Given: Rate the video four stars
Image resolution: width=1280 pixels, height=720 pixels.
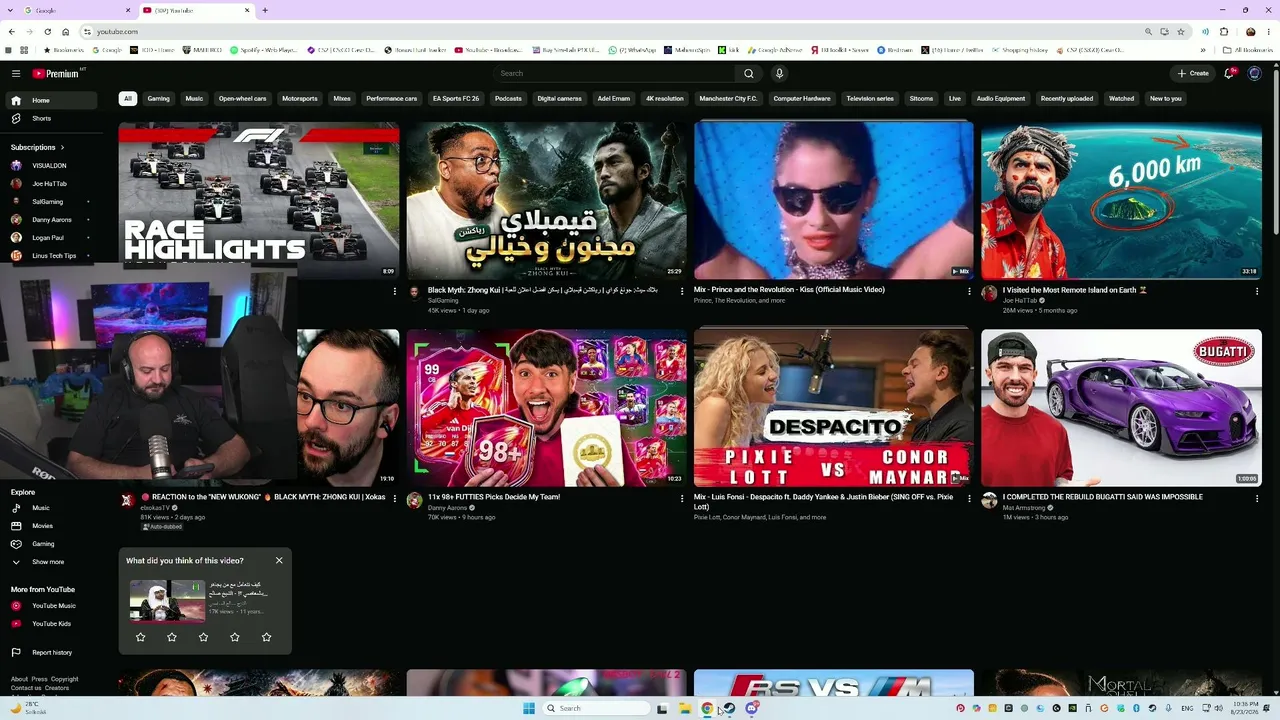Looking at the screenshot, I should point(235,637).
